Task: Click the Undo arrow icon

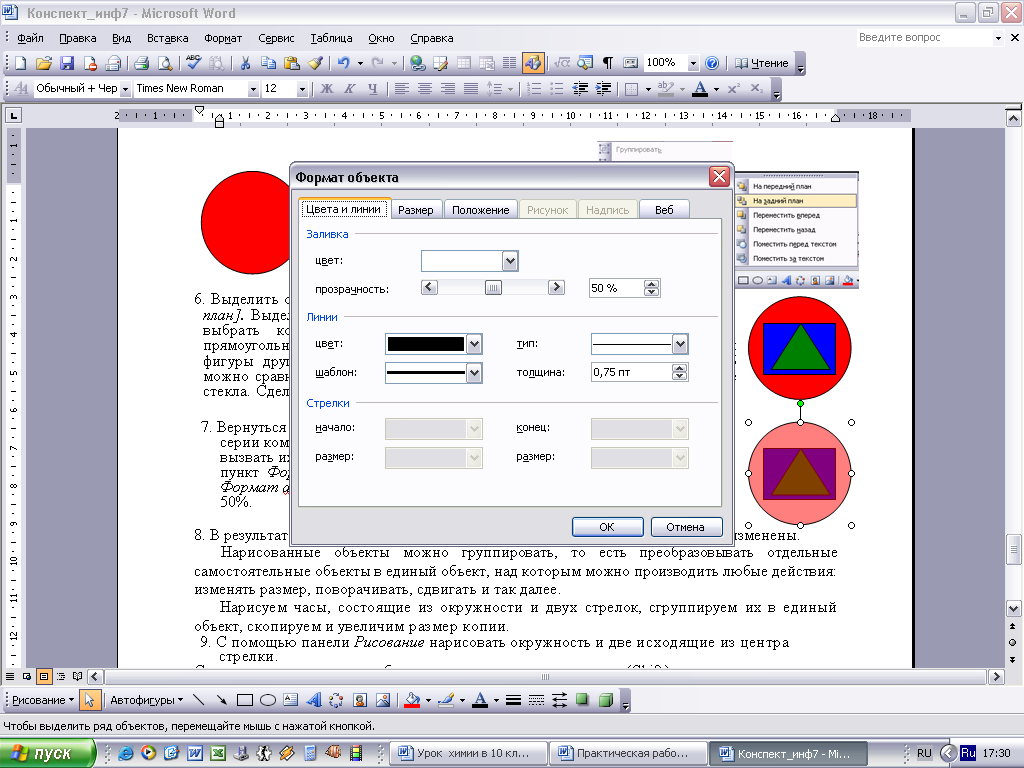Action: 344,63
